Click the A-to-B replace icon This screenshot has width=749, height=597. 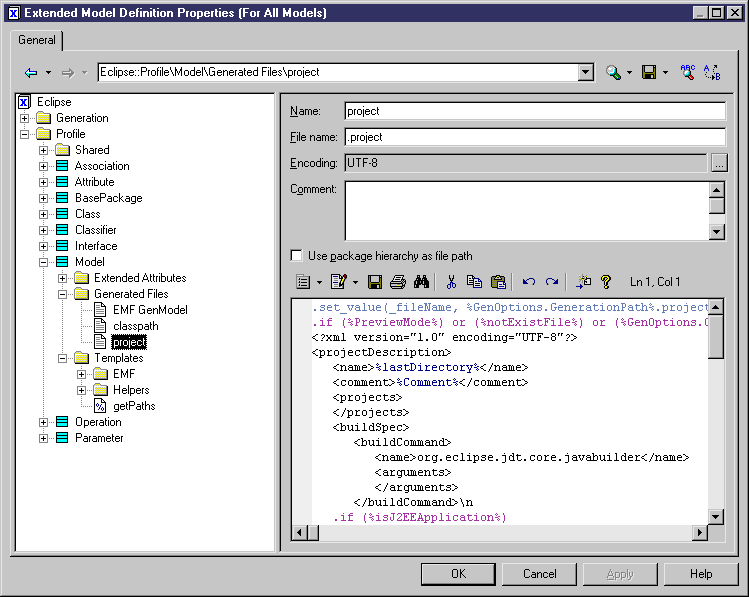[712, 72]
